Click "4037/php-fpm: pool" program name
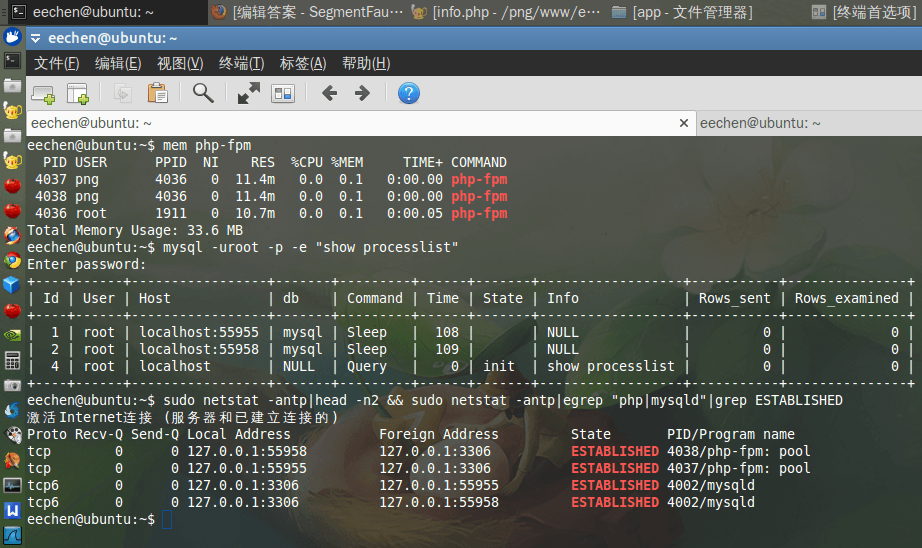 739,468
